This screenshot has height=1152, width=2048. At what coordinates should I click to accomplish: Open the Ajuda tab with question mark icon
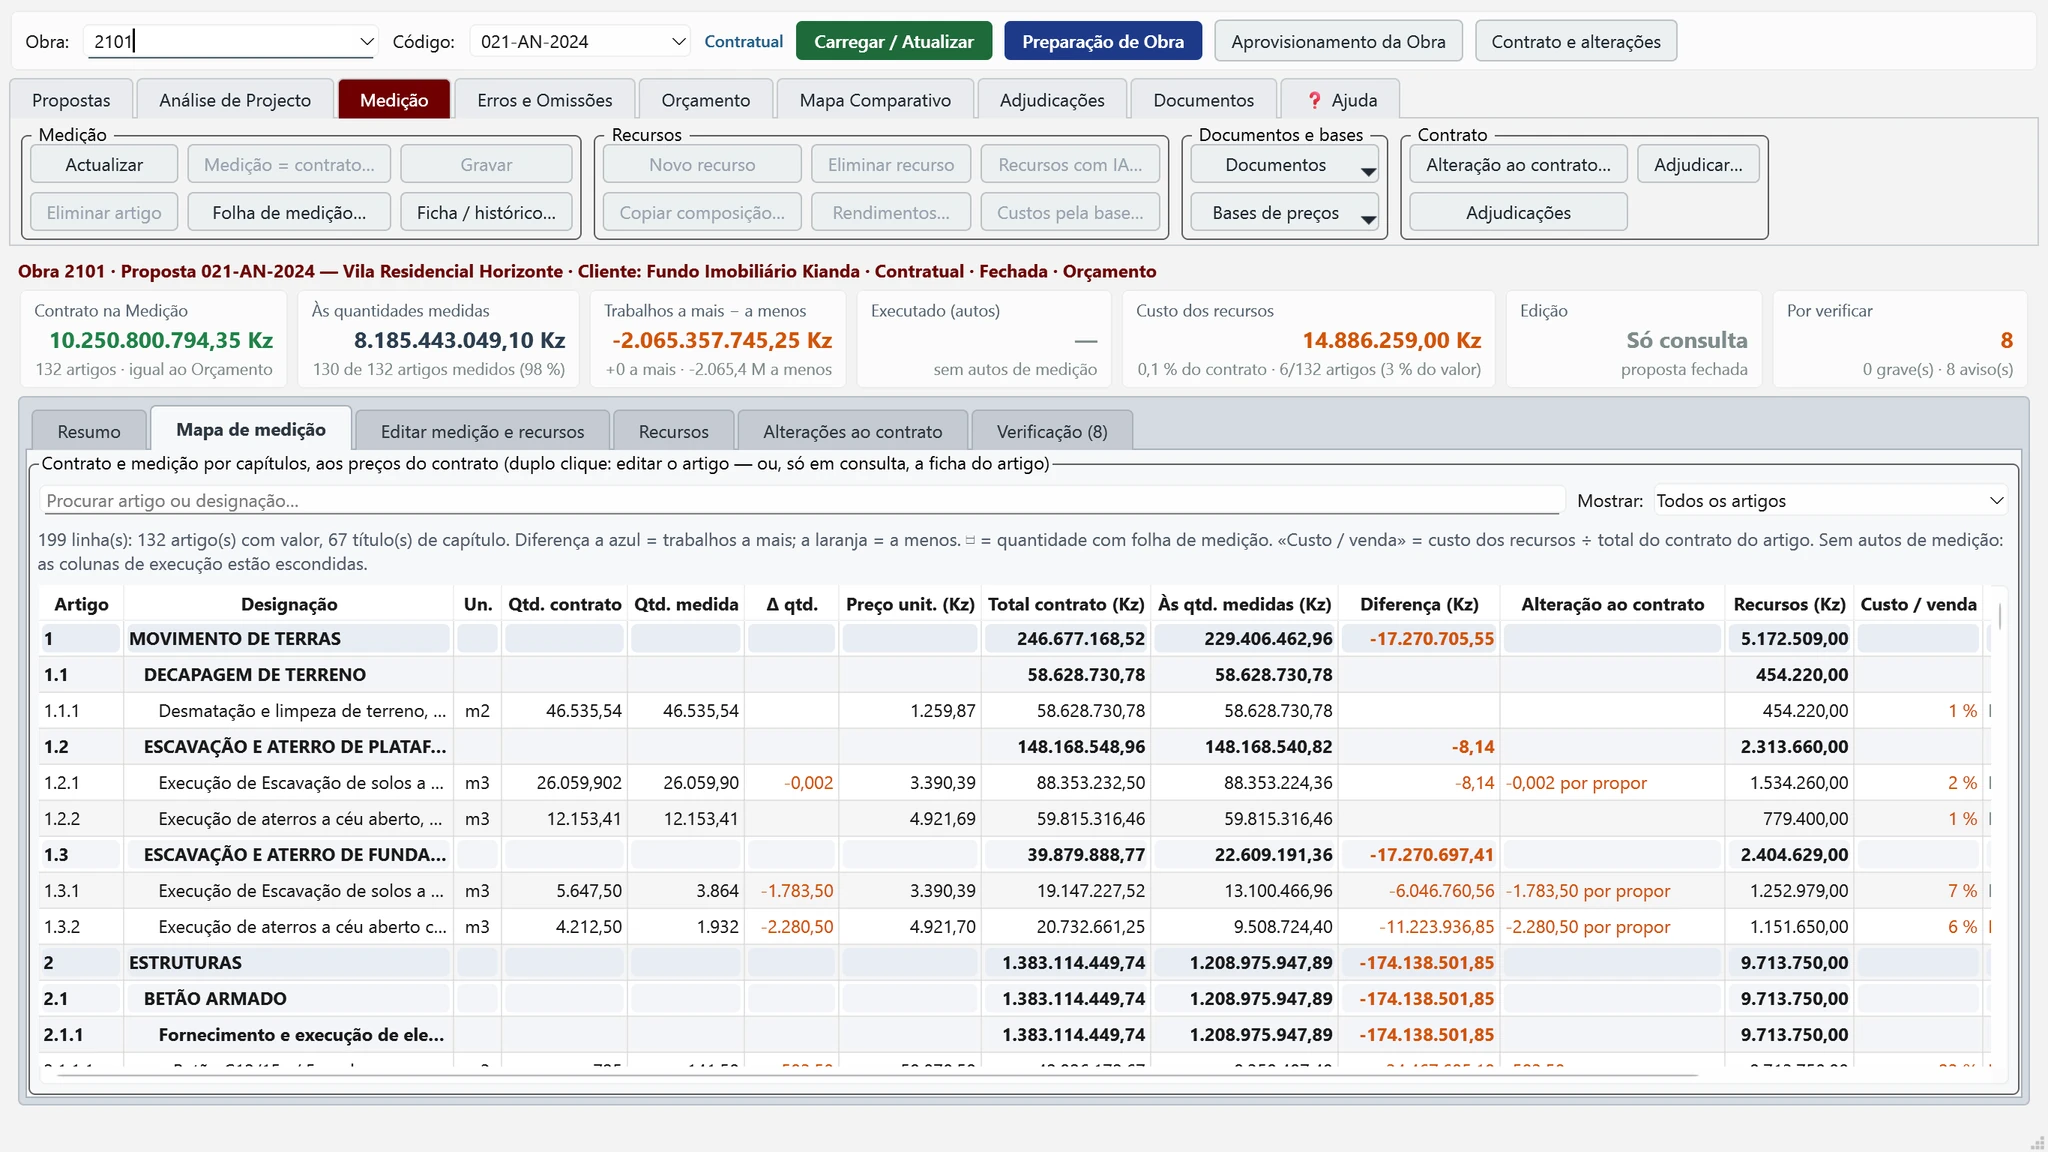pyautogui.click(x=1340, y=100)
